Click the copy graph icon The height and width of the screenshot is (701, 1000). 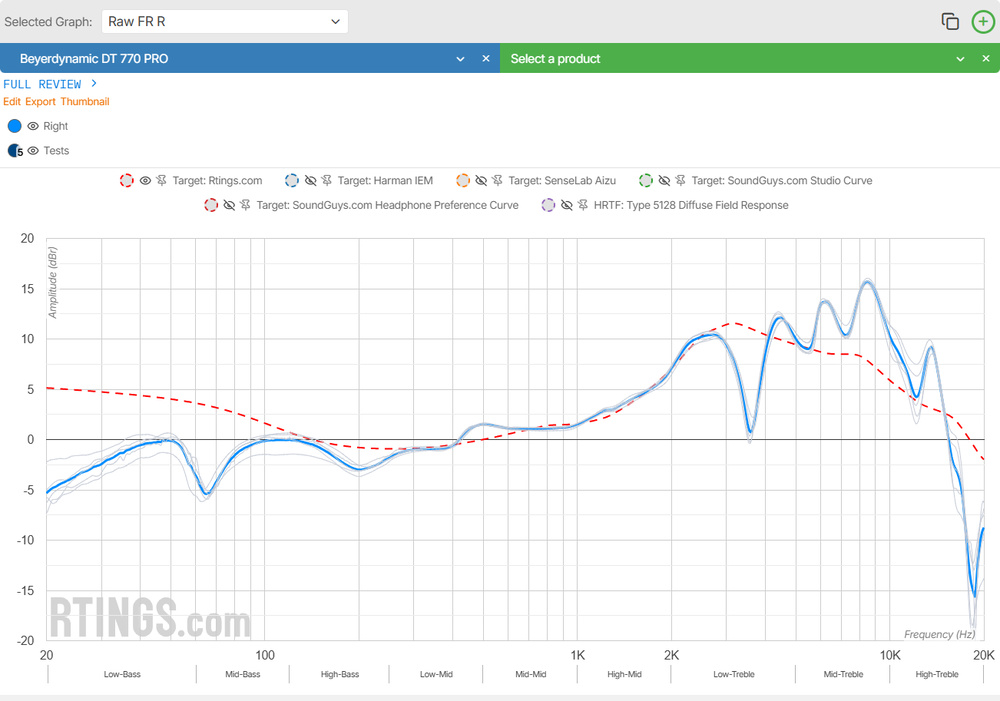click(x=950, y=21)
